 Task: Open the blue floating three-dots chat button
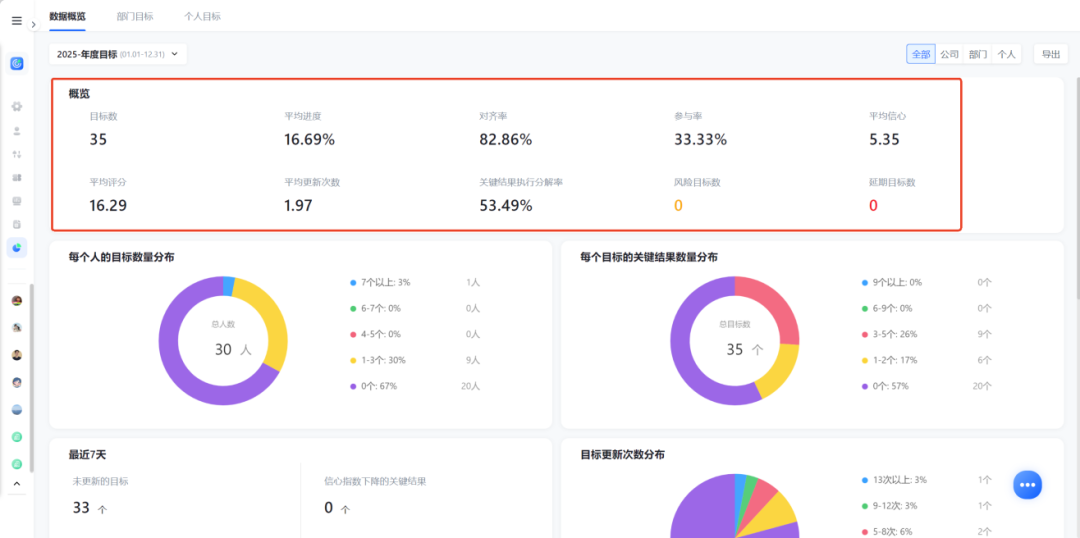pyautogui.click(x=1027, y=485)
